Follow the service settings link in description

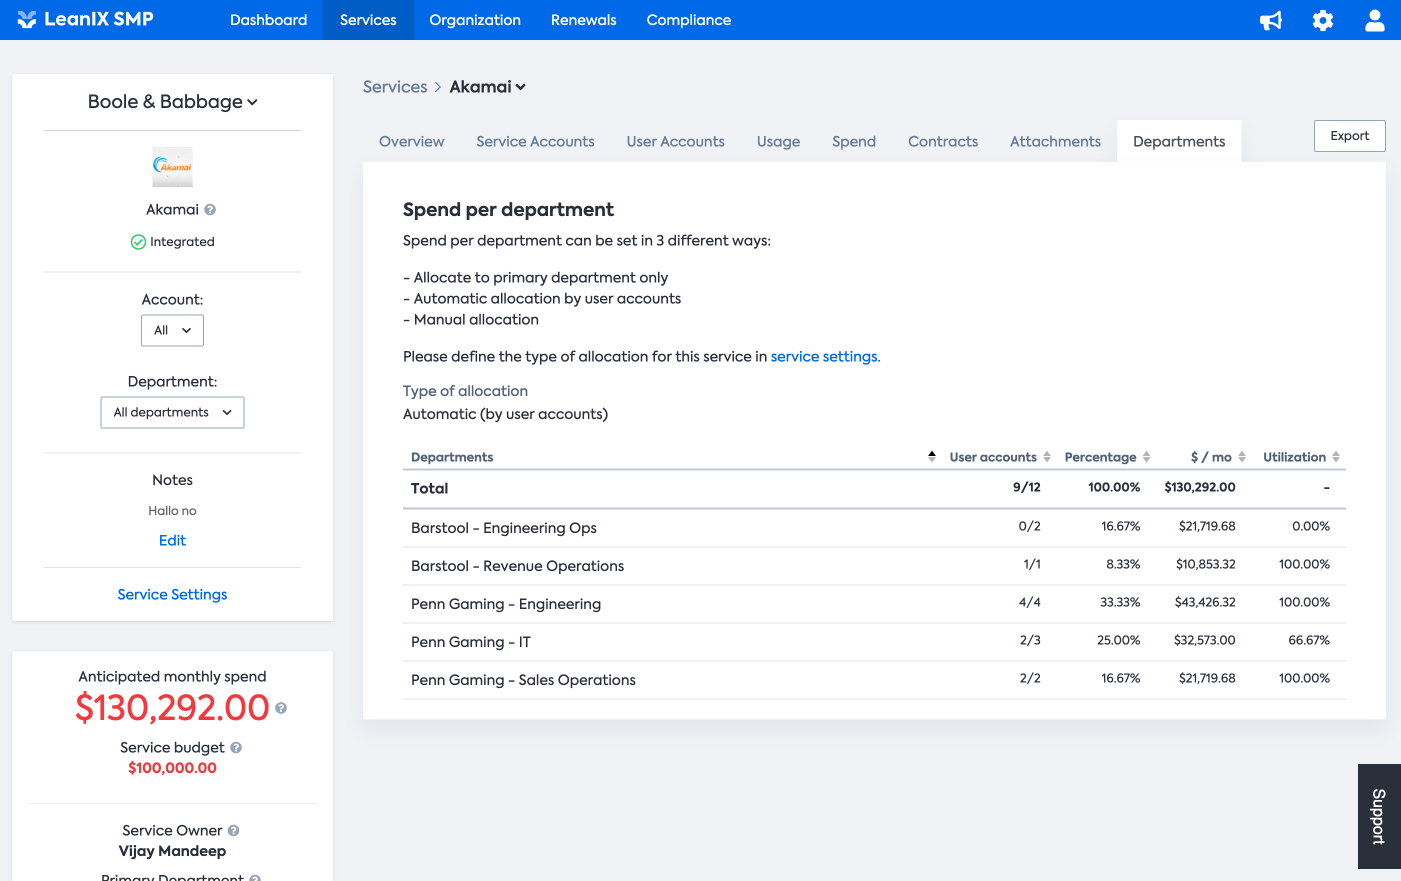(x=825, y=357)
